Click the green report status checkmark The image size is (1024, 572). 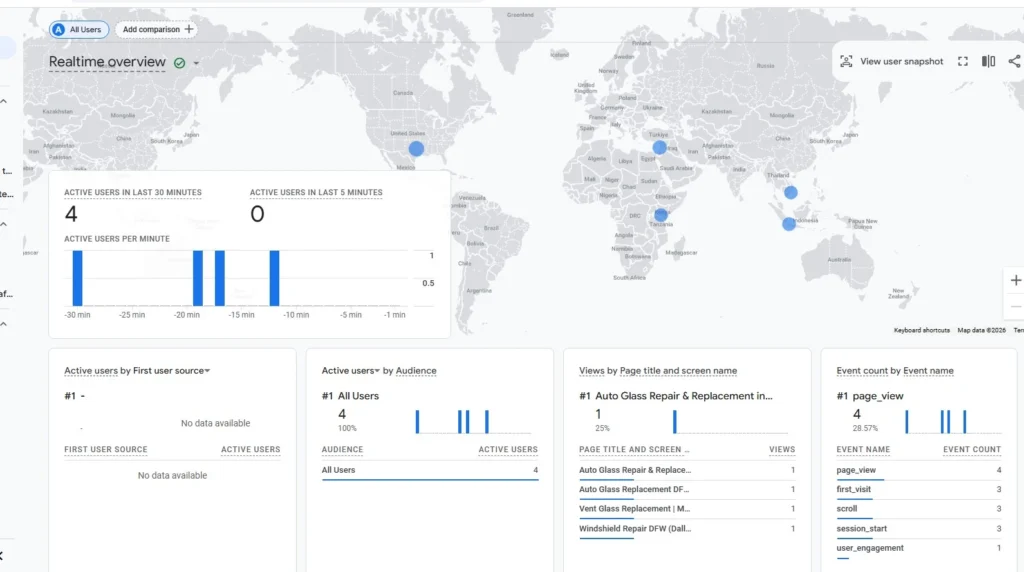point(179,63)
